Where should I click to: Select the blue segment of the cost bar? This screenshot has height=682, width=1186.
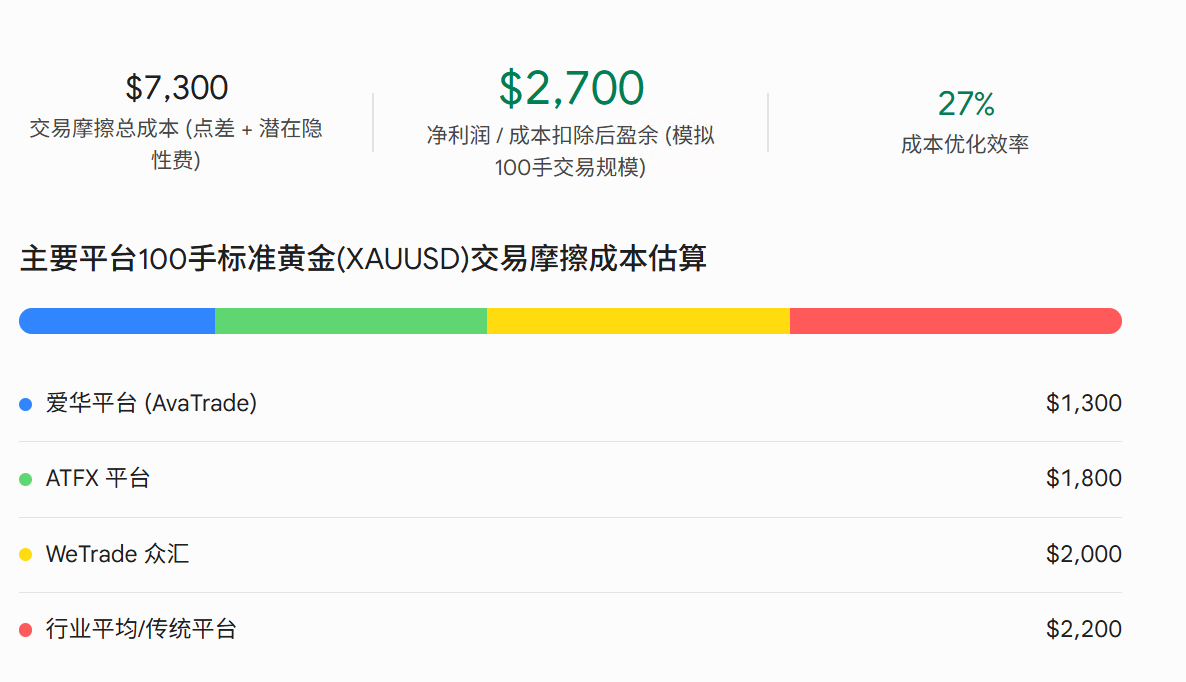(117, 321)
